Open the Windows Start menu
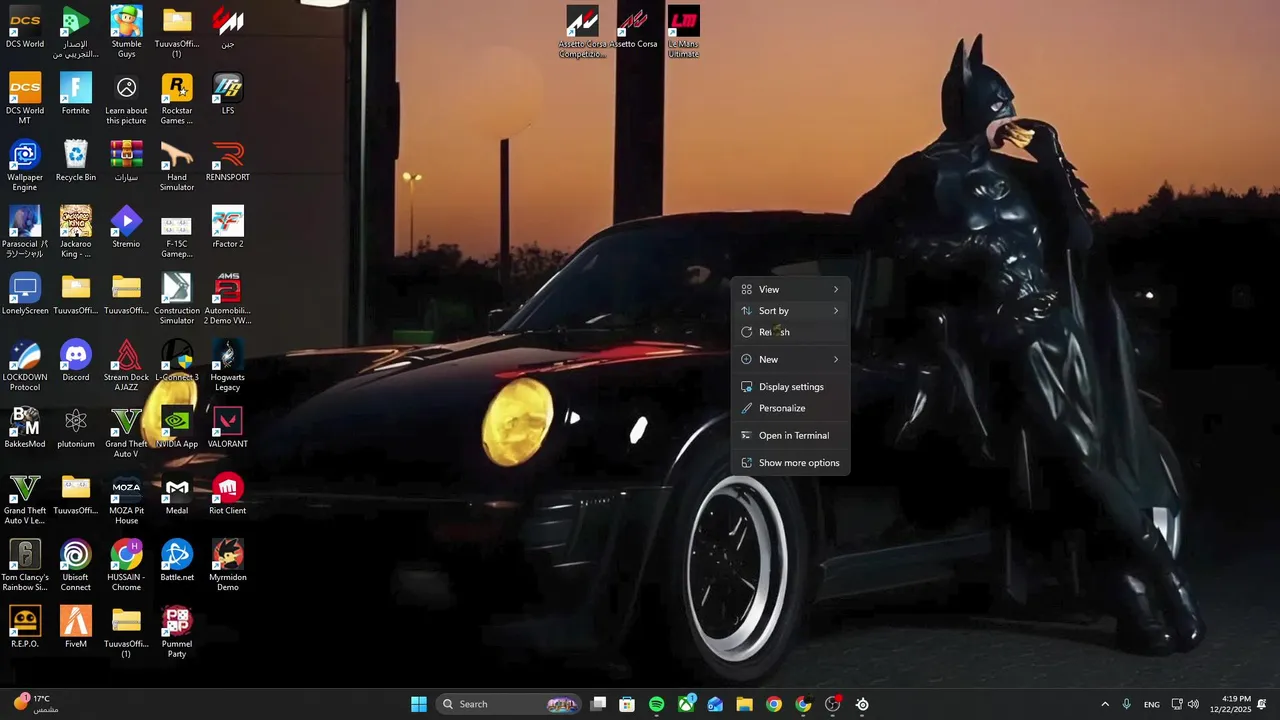 click(x=419, y=704)
